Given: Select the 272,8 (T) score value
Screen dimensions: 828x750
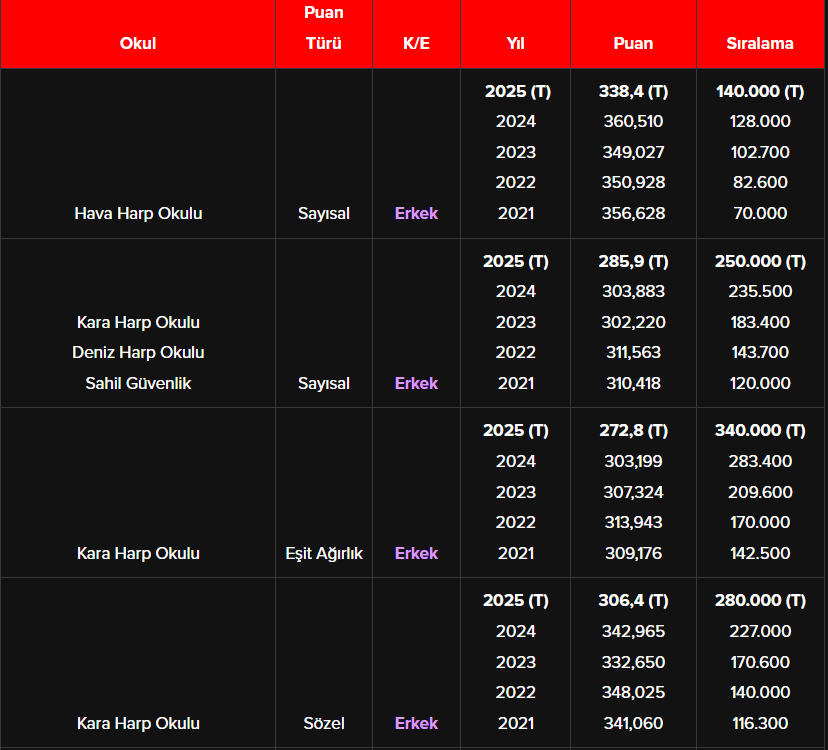Looking at the screenshot, I should (x=633, y=431).
